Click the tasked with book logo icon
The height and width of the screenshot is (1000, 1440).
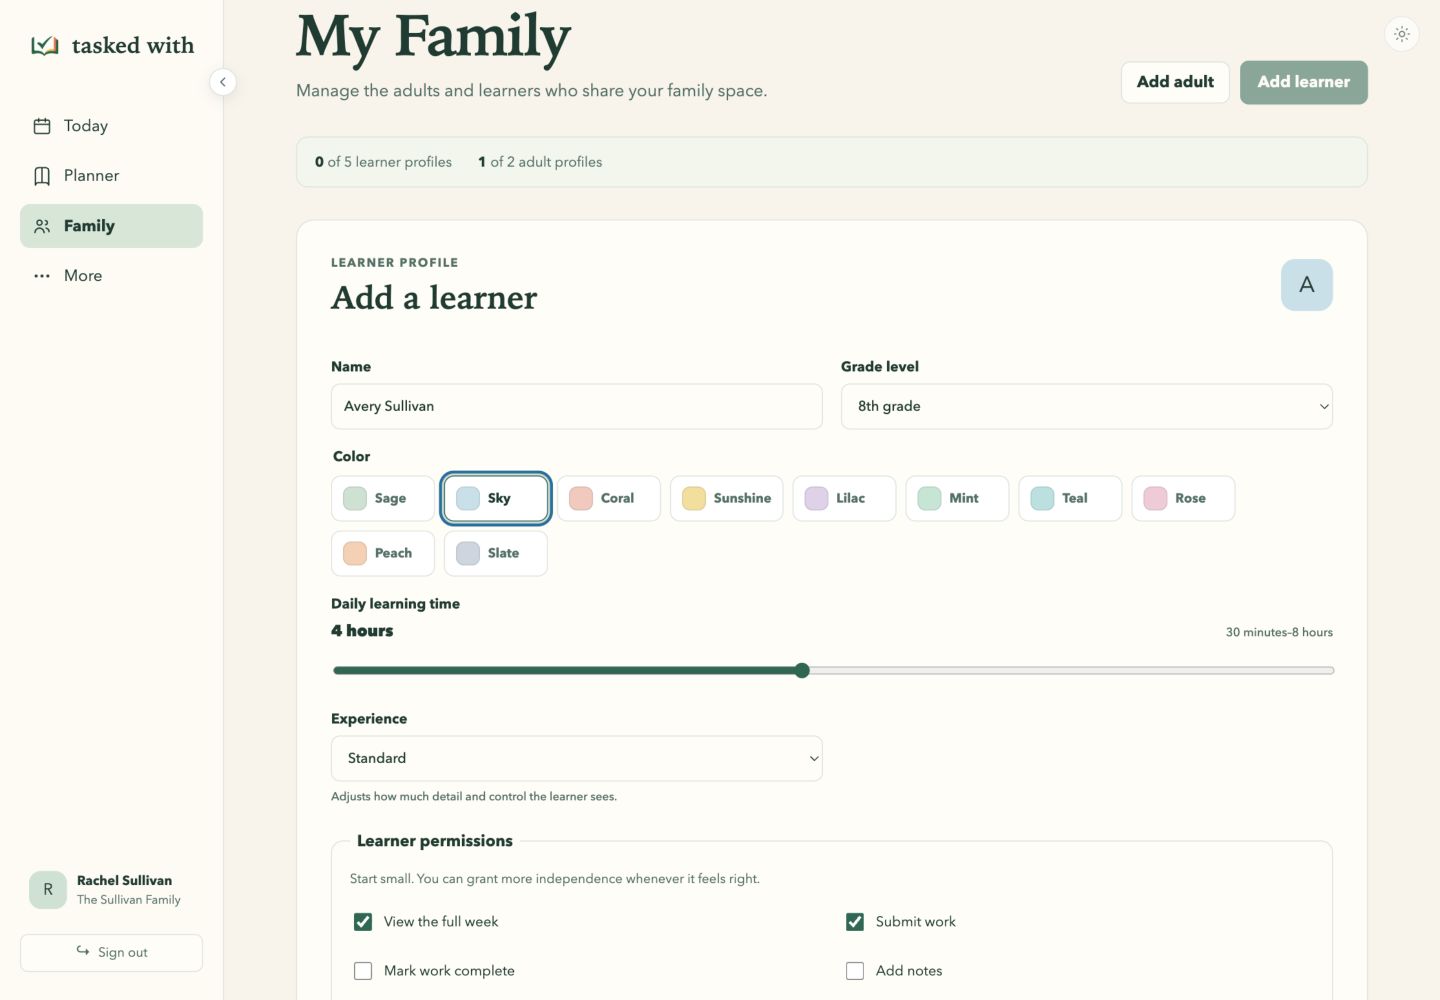(x=45, y=45)
